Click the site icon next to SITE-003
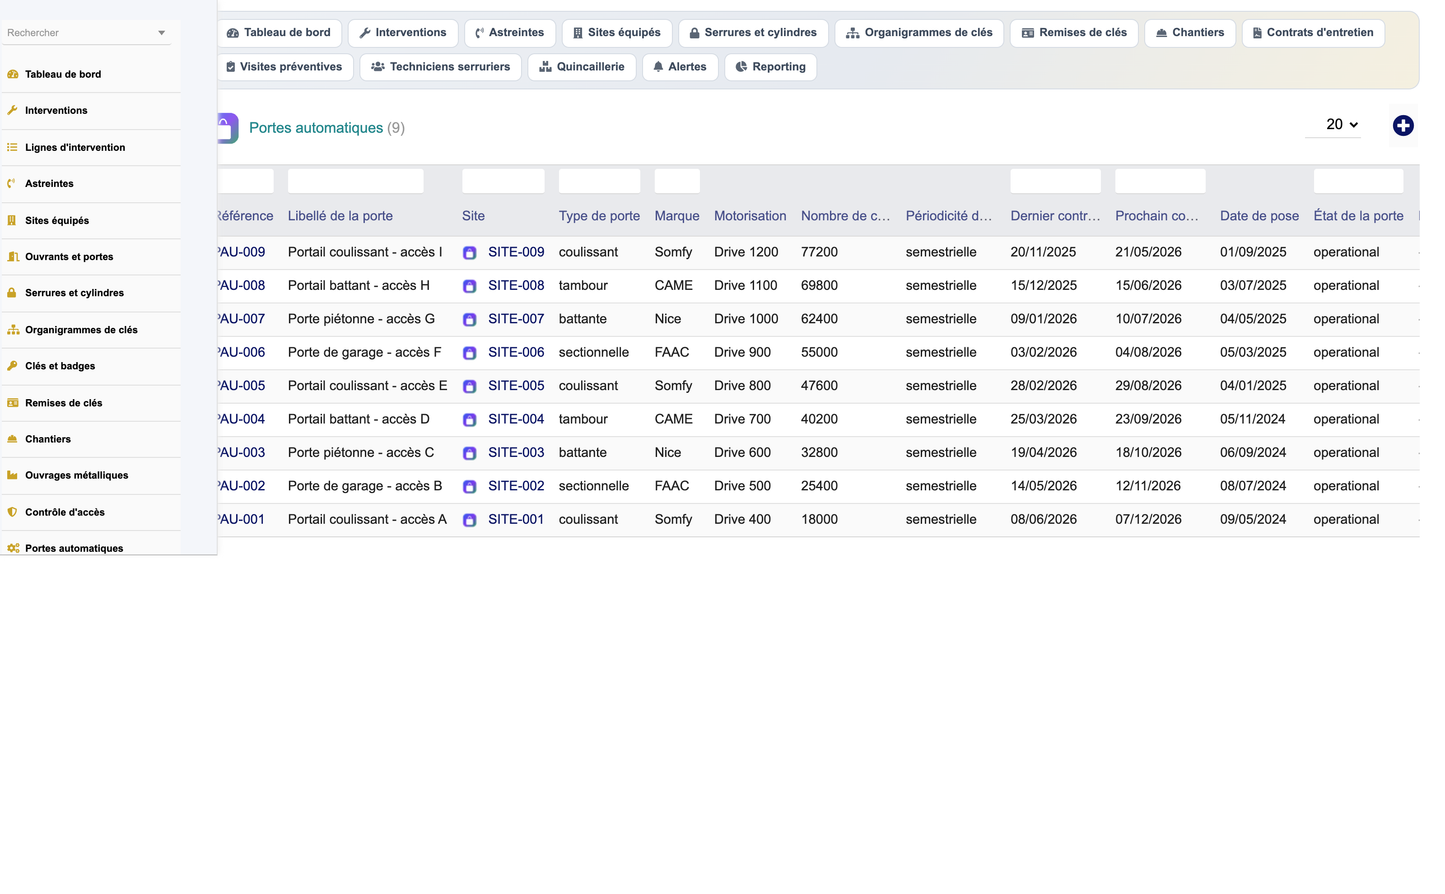The image size is (1445, 894). pyautogui.click(x=469, y=453)
